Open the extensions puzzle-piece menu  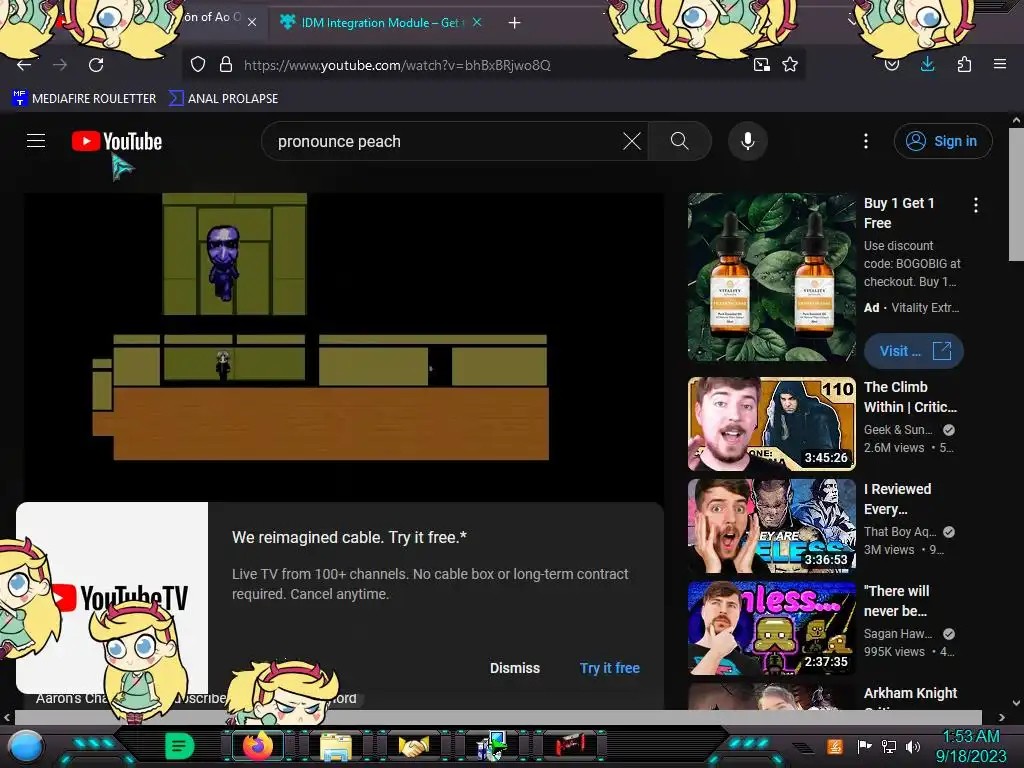pos(964,64)
